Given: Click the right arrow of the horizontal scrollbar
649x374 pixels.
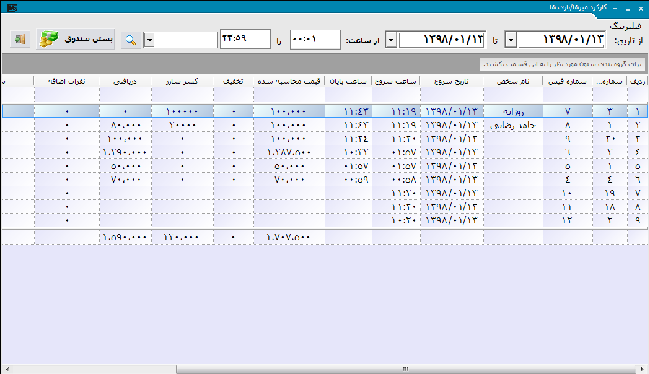Looking at the screenshot, I should 642,369.
